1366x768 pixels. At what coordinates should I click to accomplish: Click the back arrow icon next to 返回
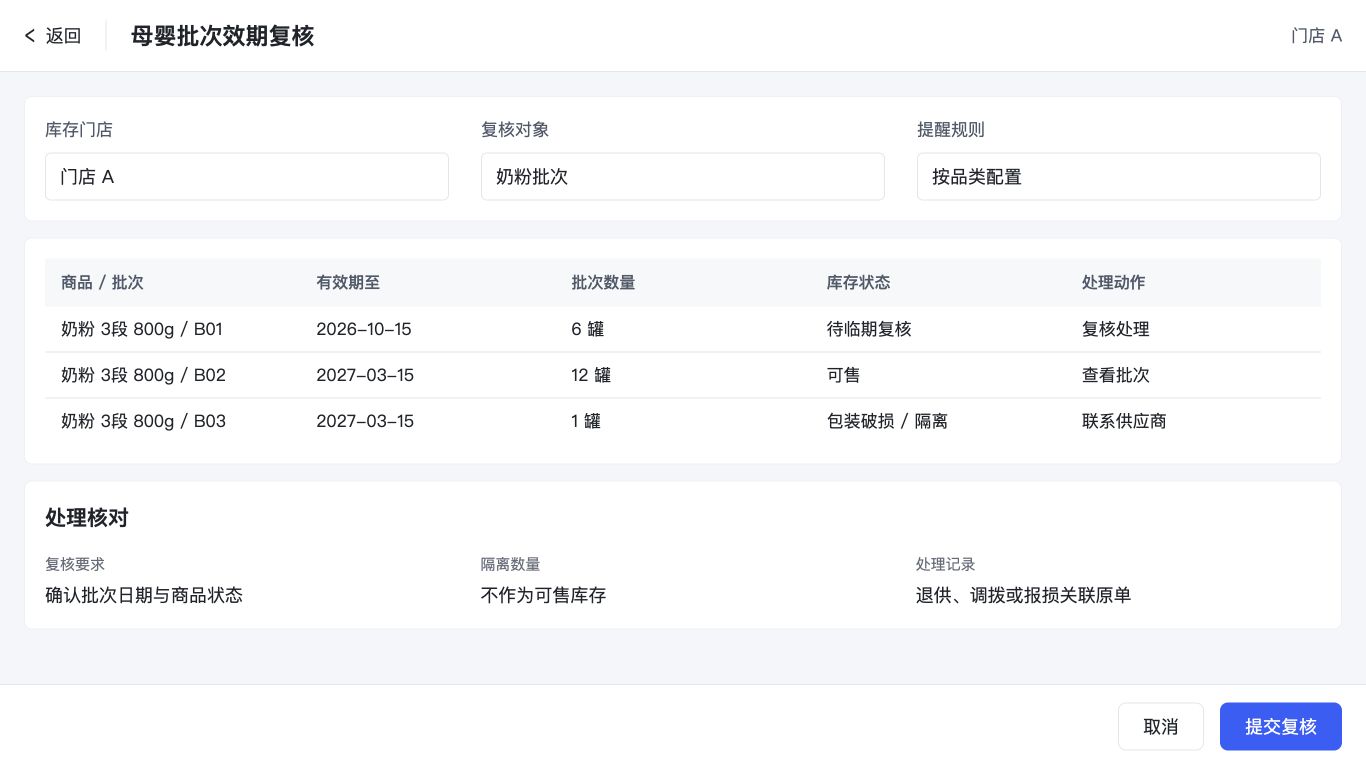(x=30, y=36)
